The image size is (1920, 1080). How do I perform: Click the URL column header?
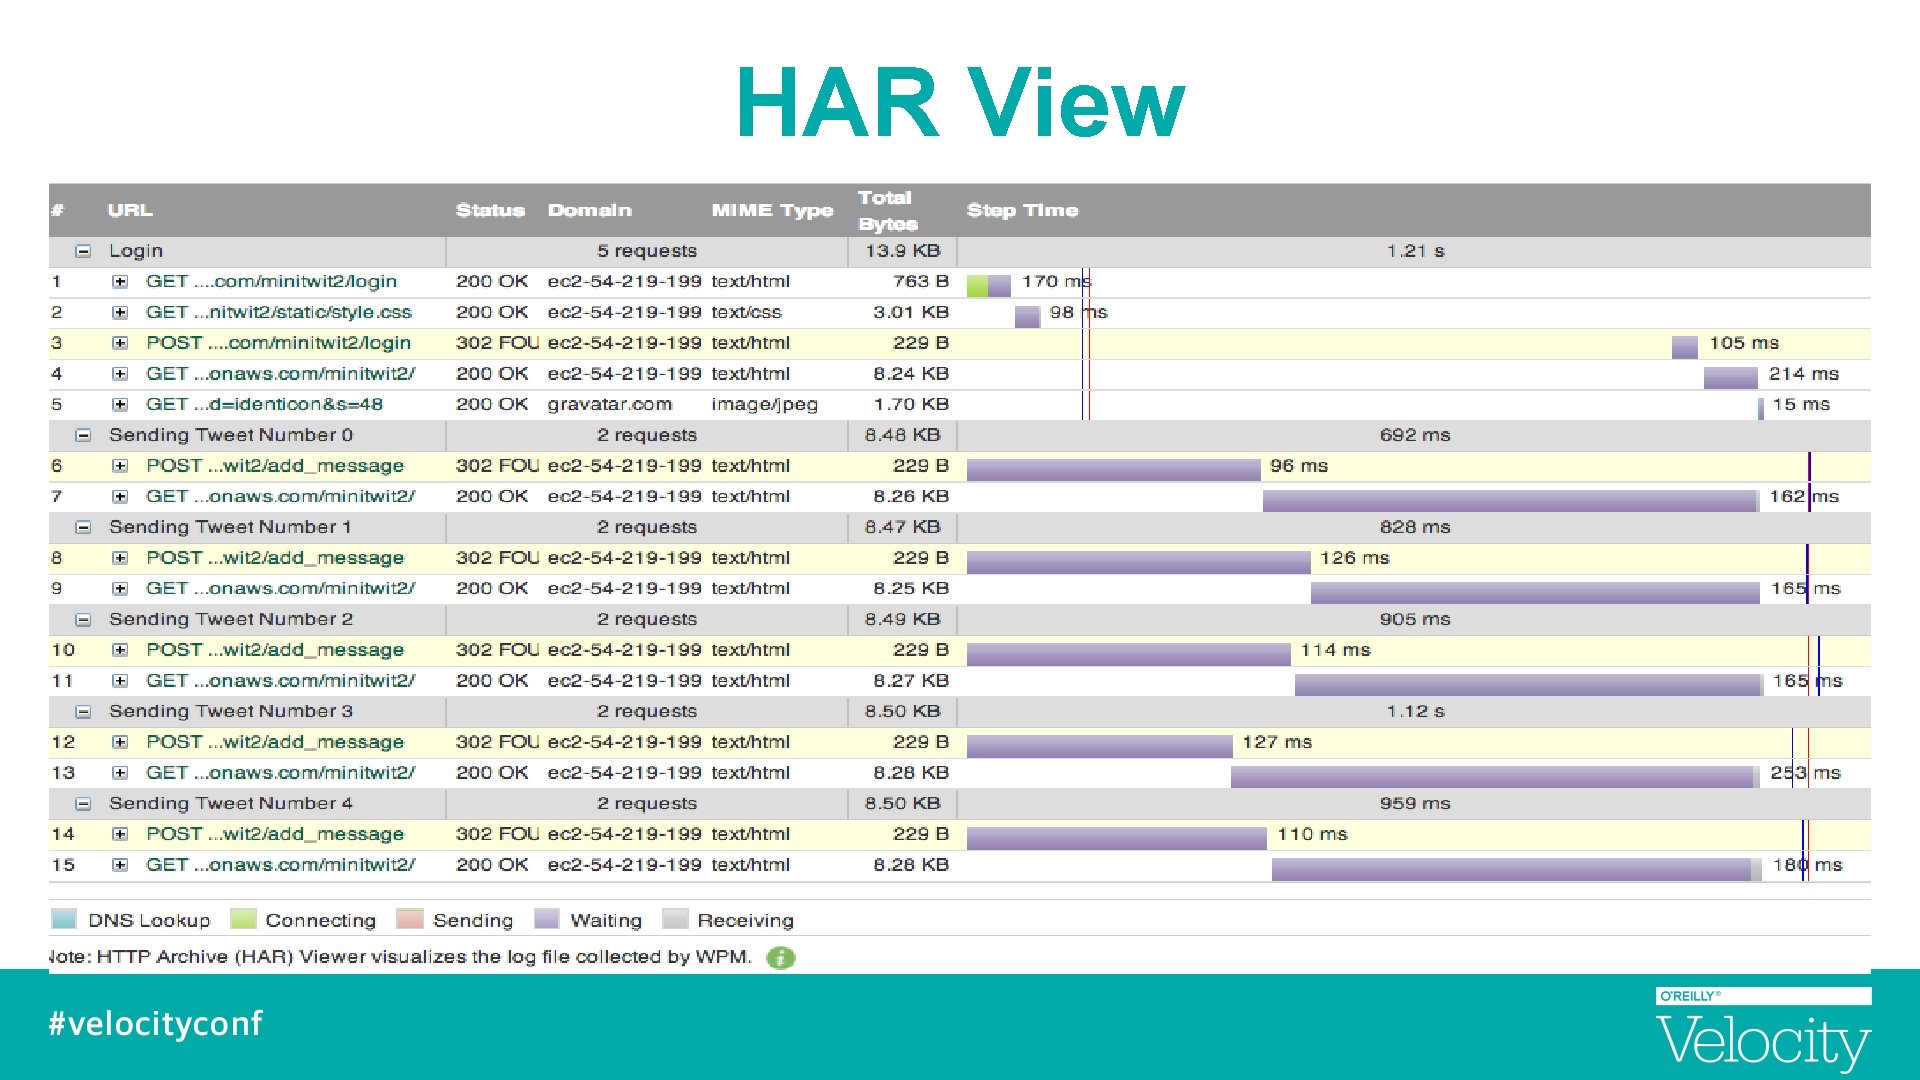pos(130,210)
